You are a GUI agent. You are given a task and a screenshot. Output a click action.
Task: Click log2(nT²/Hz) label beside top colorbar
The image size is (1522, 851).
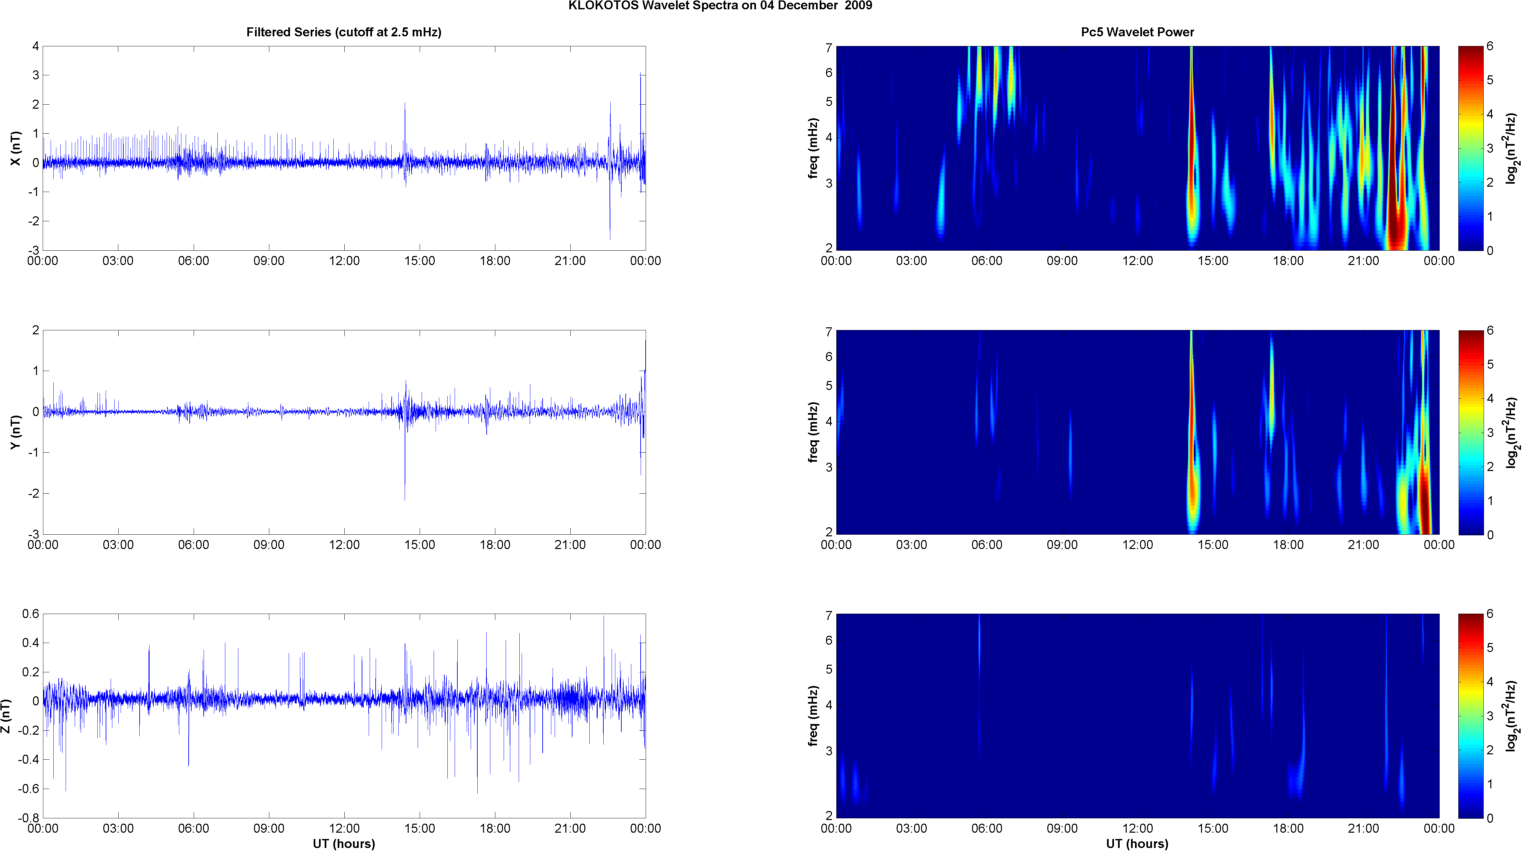pyautogui.click(x=1513, y=148)
